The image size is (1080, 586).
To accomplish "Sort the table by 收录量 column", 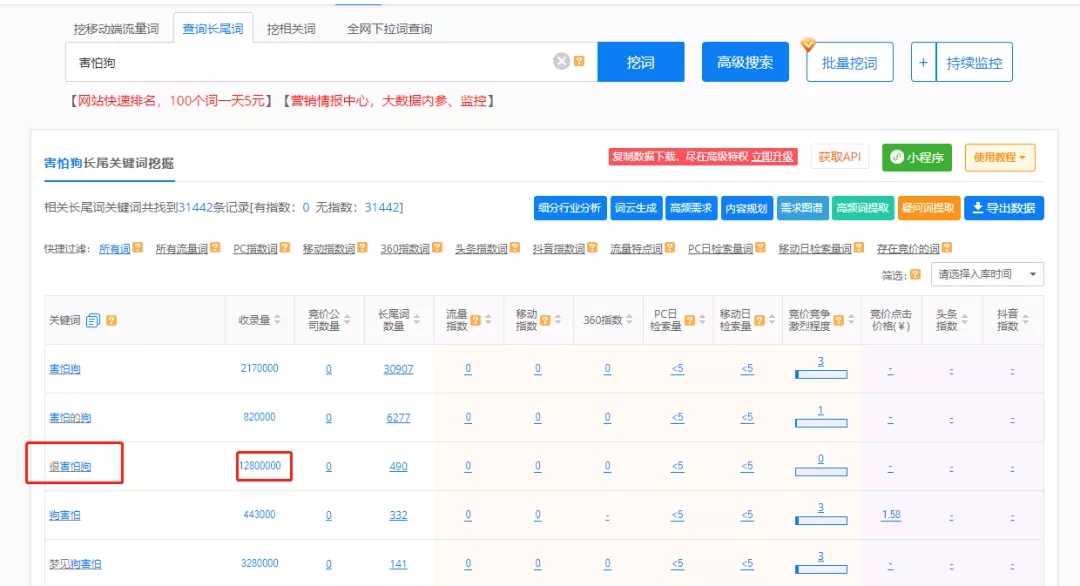I will [x=277, y=320].
